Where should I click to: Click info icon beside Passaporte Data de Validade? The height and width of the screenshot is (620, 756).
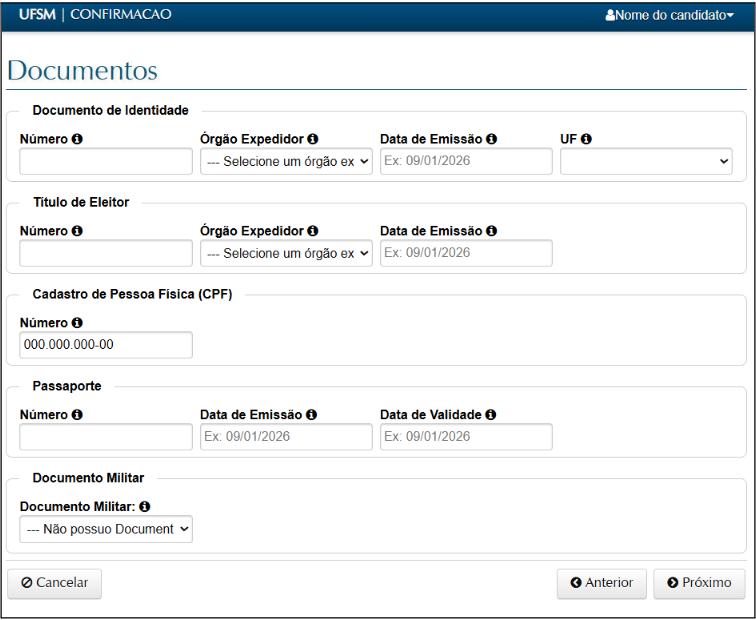(491, 414)
